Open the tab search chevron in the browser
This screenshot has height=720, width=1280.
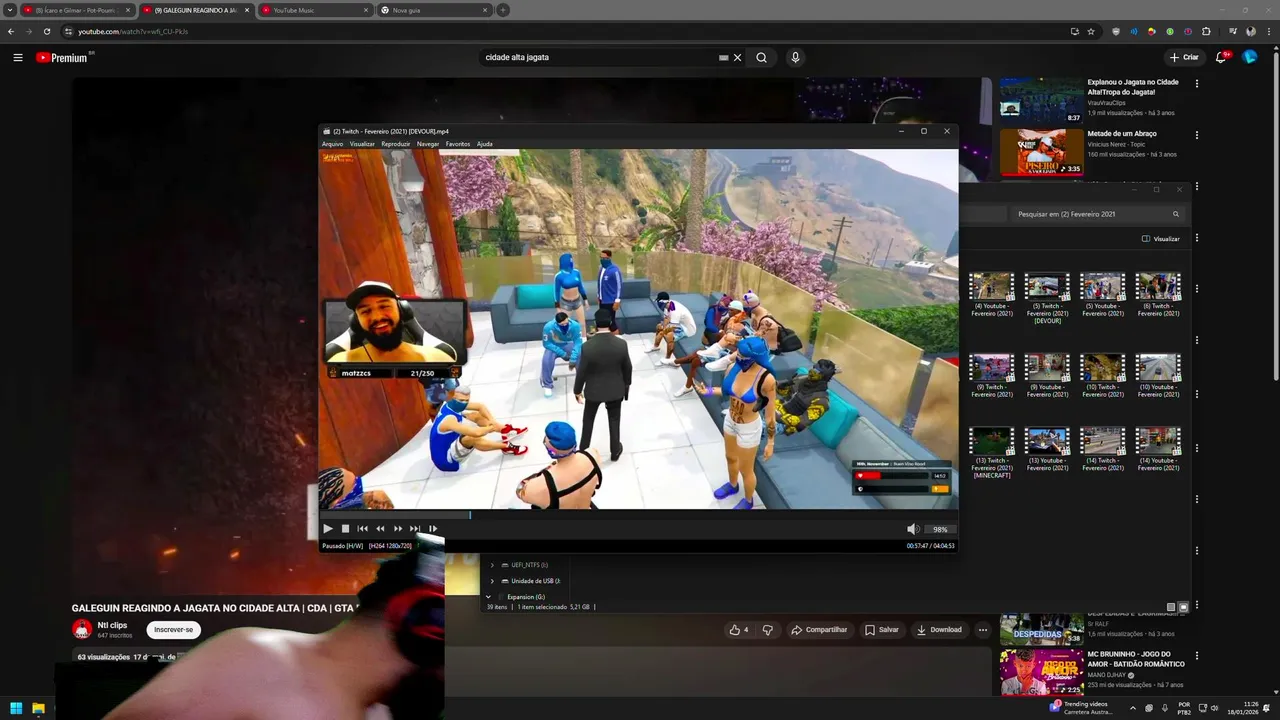pos(8,10)
